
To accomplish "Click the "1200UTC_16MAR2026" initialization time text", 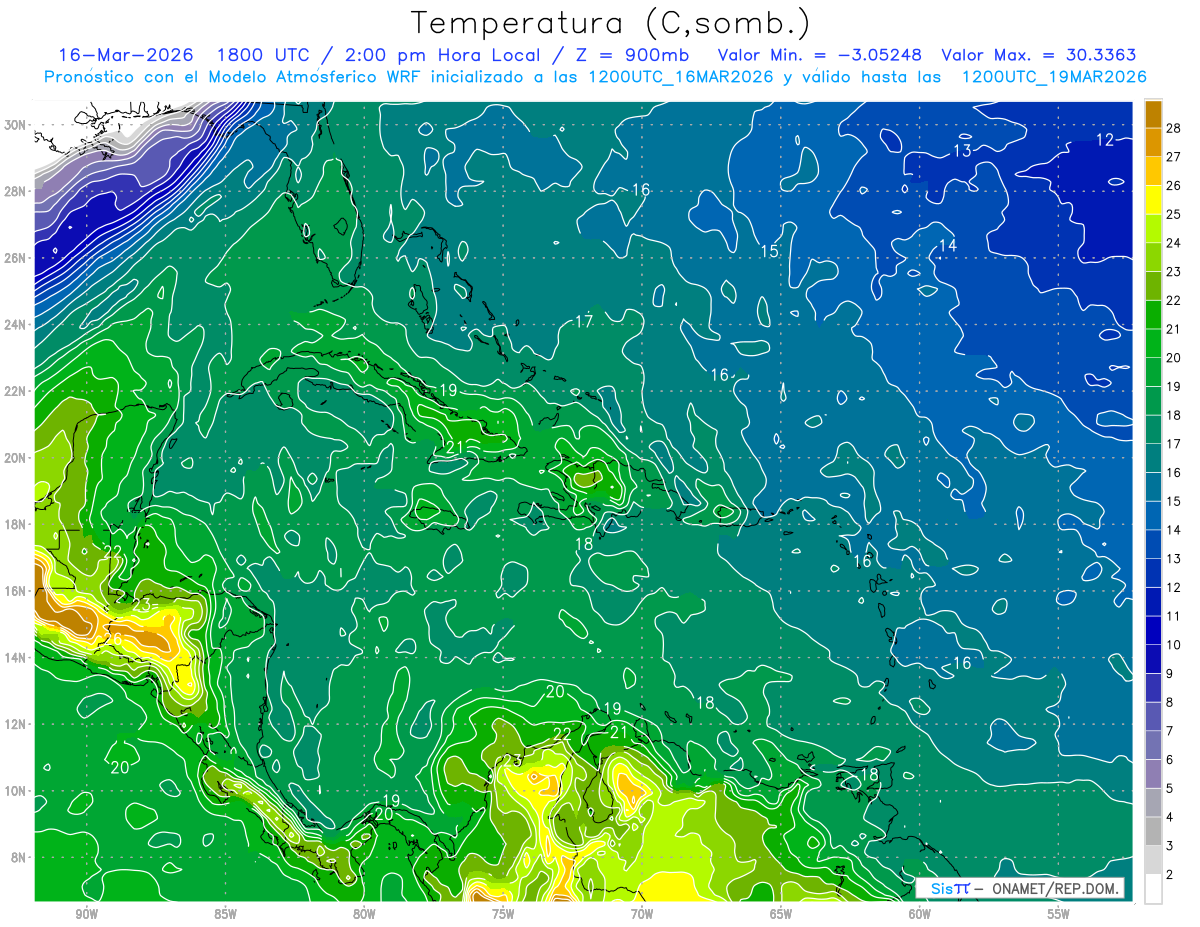I will [679, 77].
